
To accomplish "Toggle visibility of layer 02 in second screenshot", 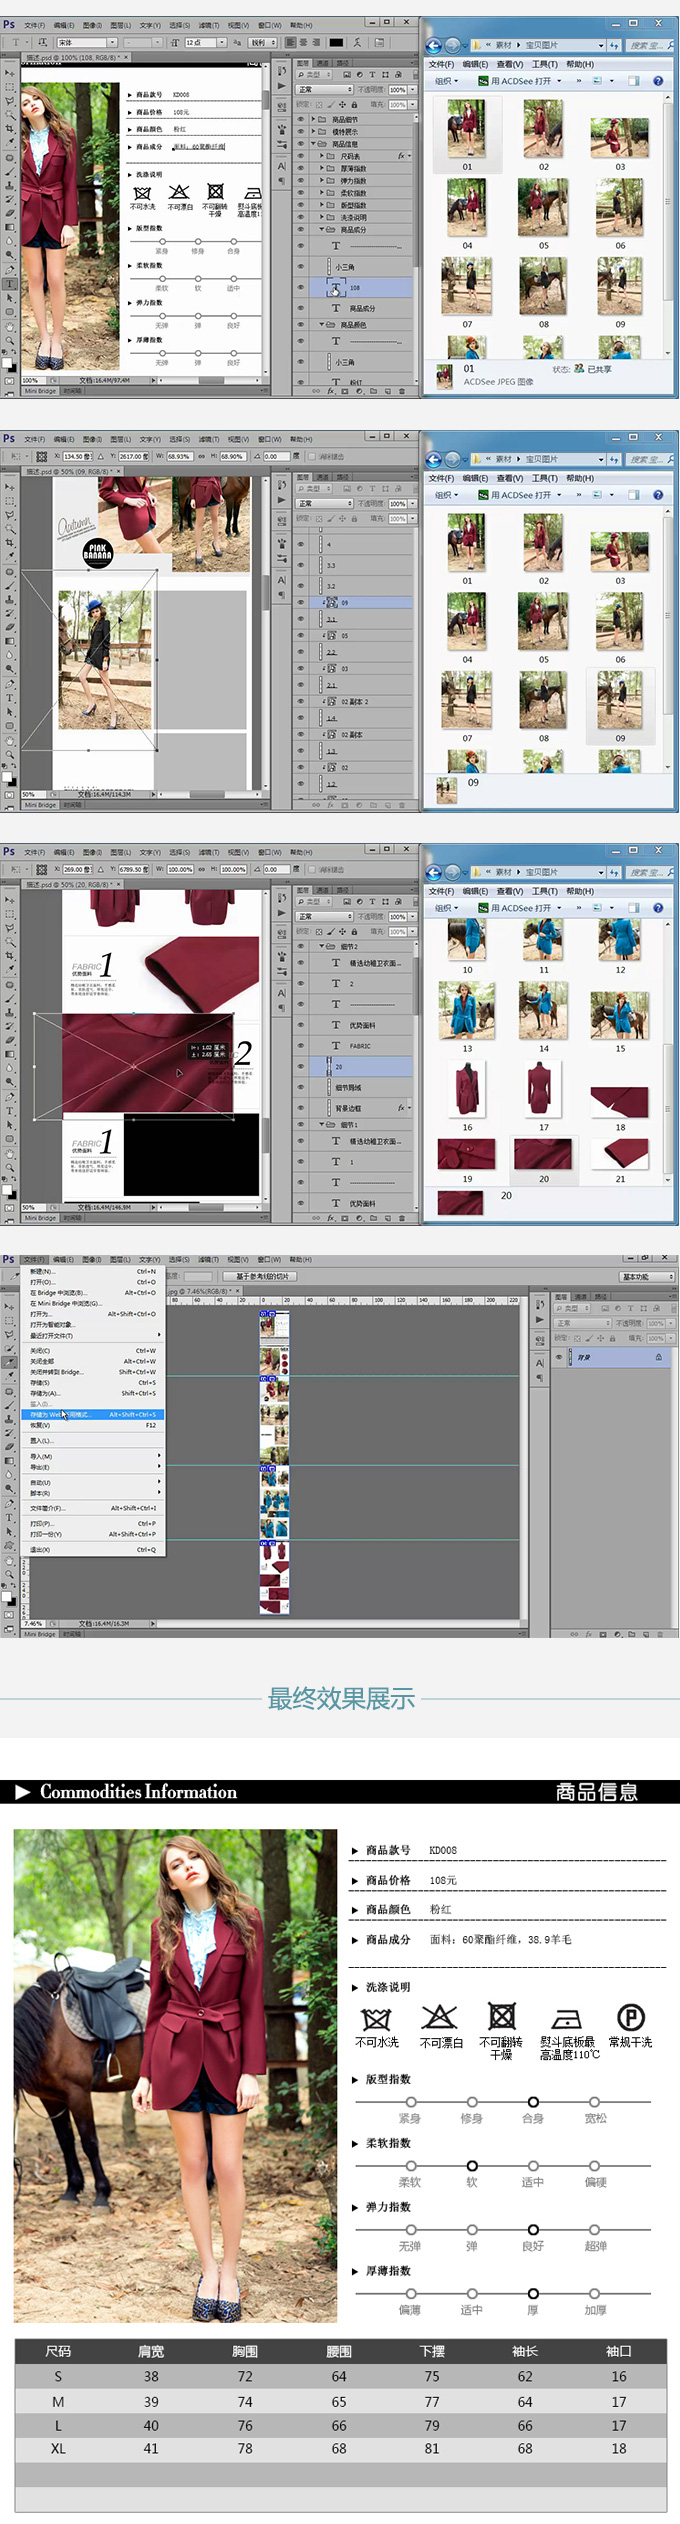I will pos(301,767).
